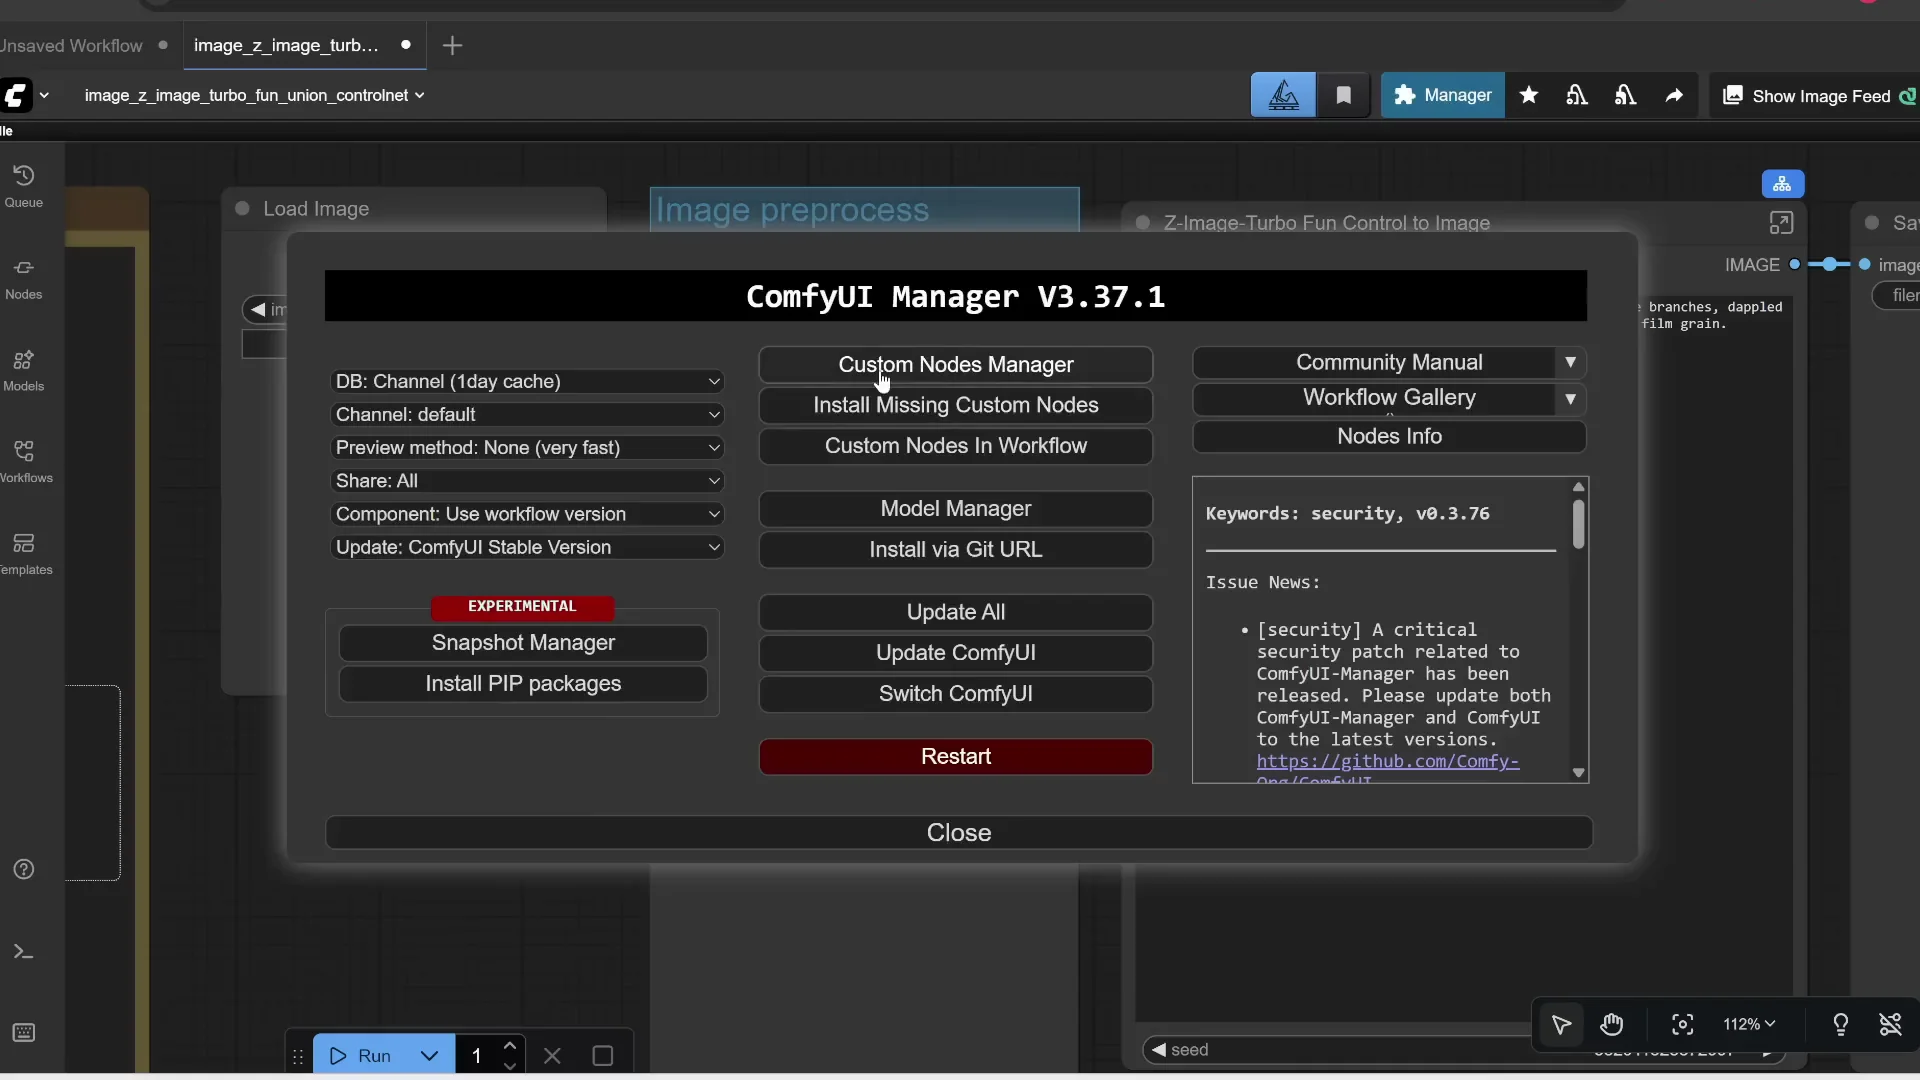
Task: Star the current workflow as favorite
Action: click(1530, 95)
